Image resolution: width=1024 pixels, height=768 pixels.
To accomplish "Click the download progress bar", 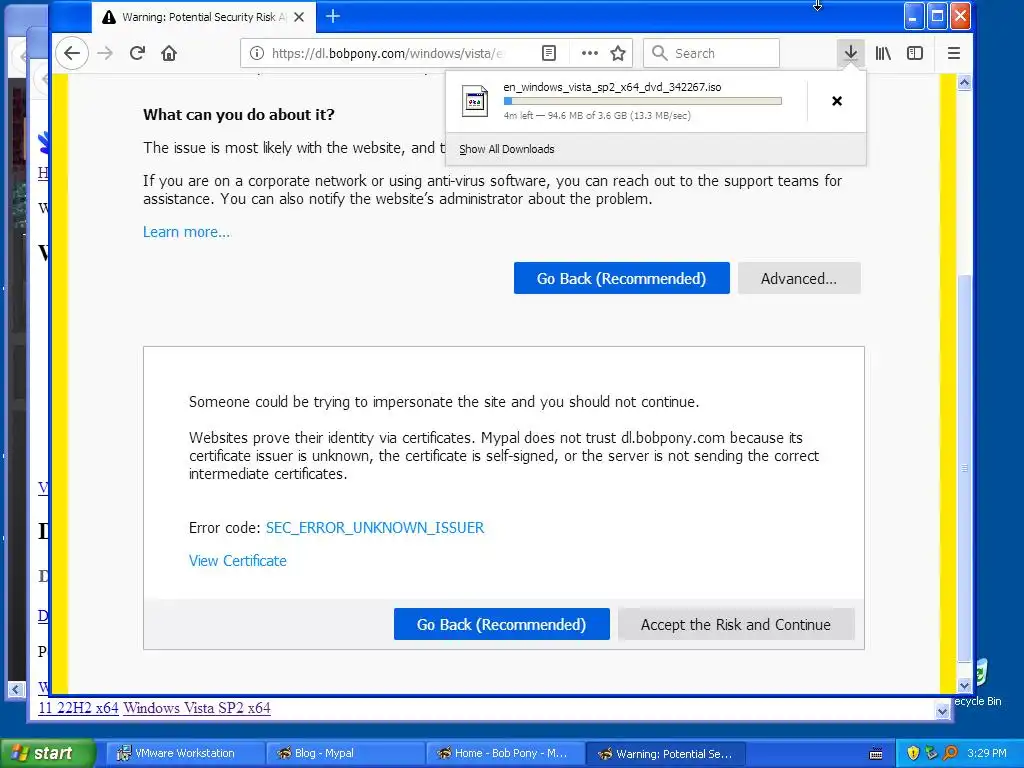I will (643, 101).
